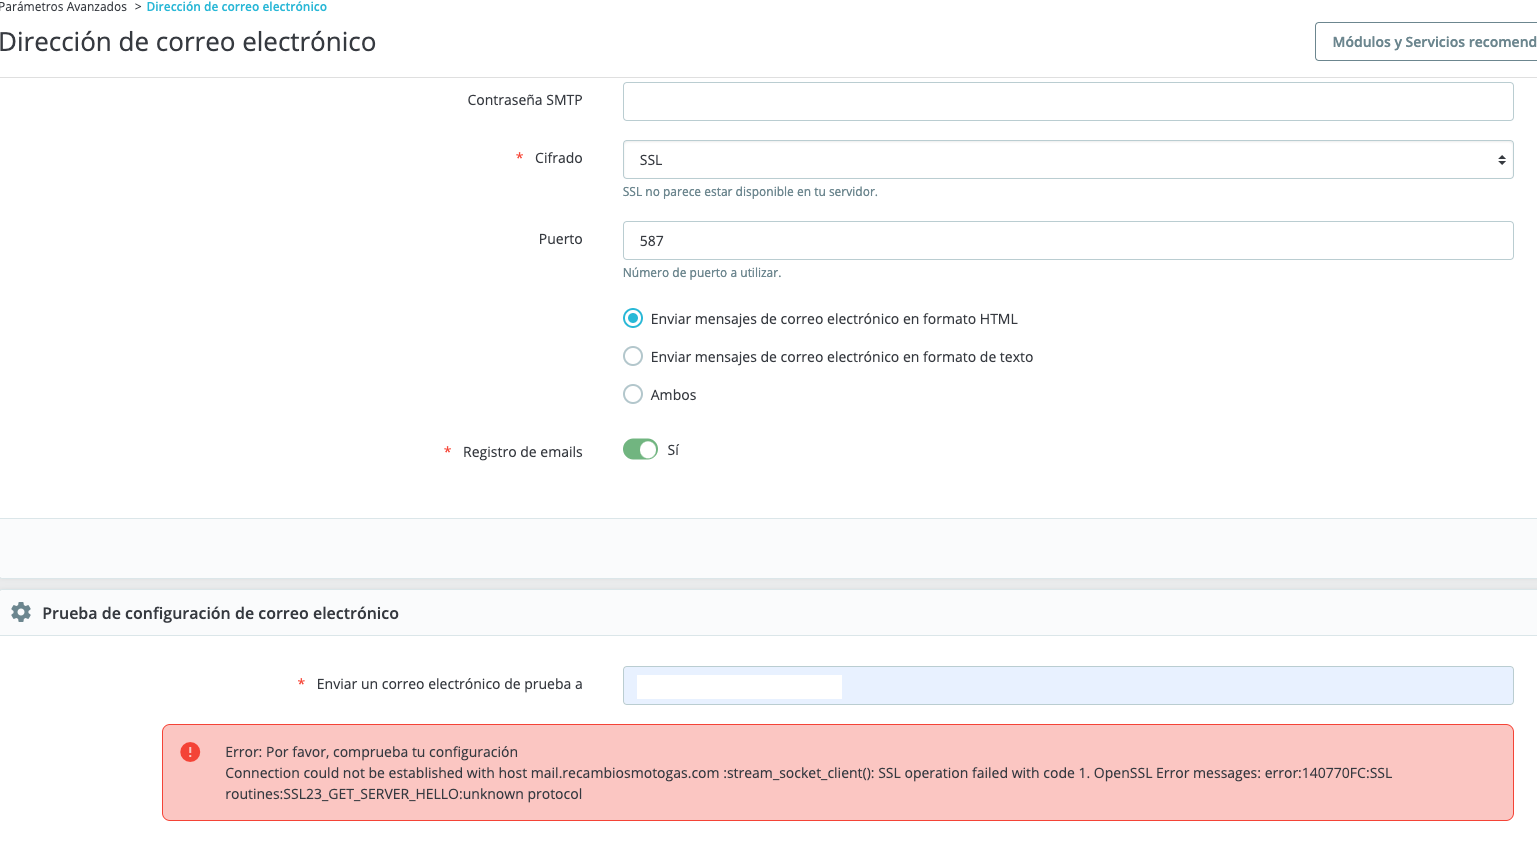
Task: Select HTML email format radio button
Action: [633, 318]
